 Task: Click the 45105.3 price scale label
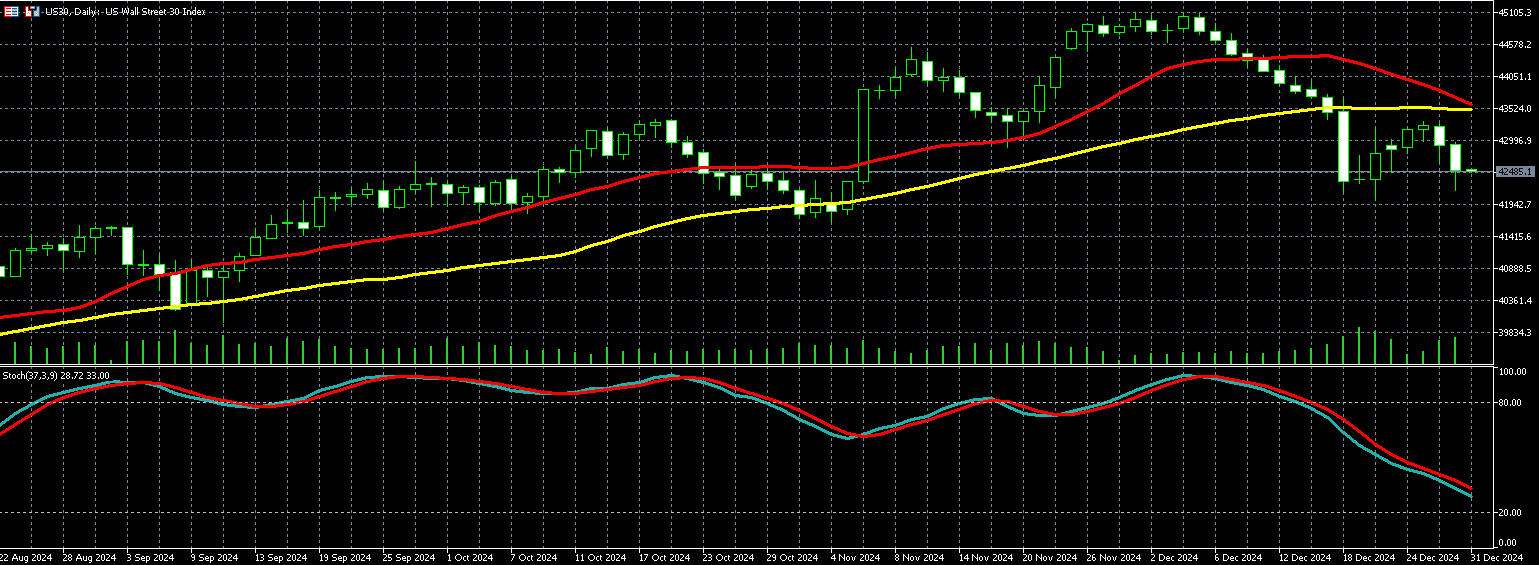click(x=1516, y=13)
